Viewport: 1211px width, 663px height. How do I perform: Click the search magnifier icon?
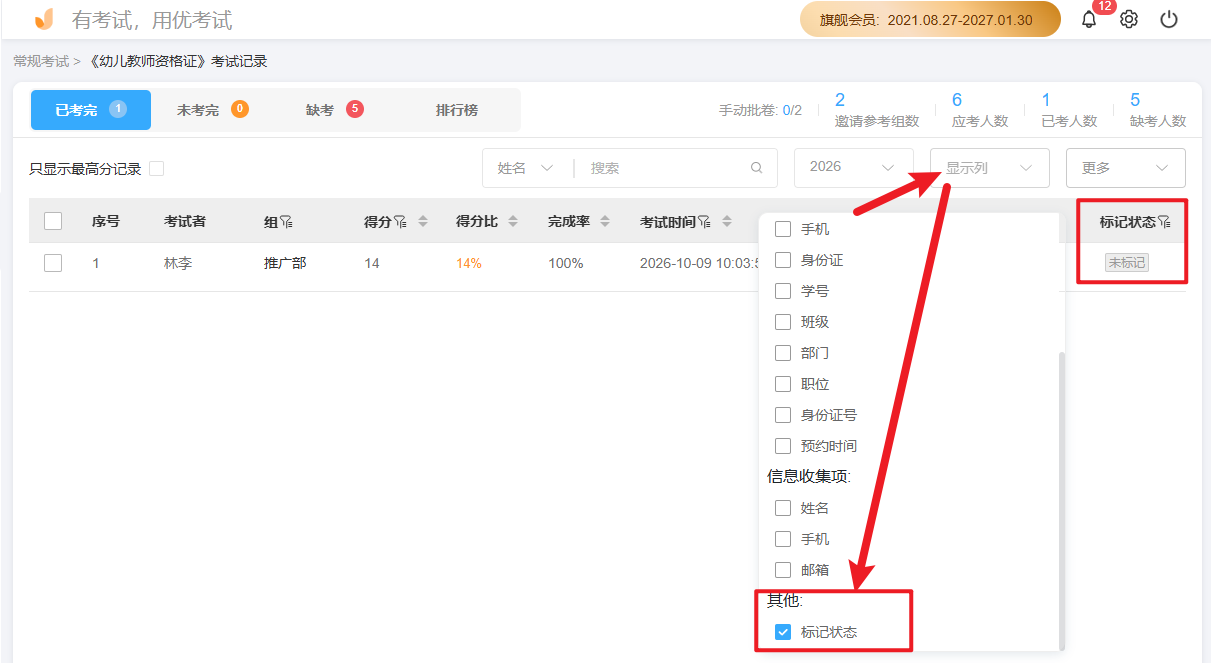757,168
